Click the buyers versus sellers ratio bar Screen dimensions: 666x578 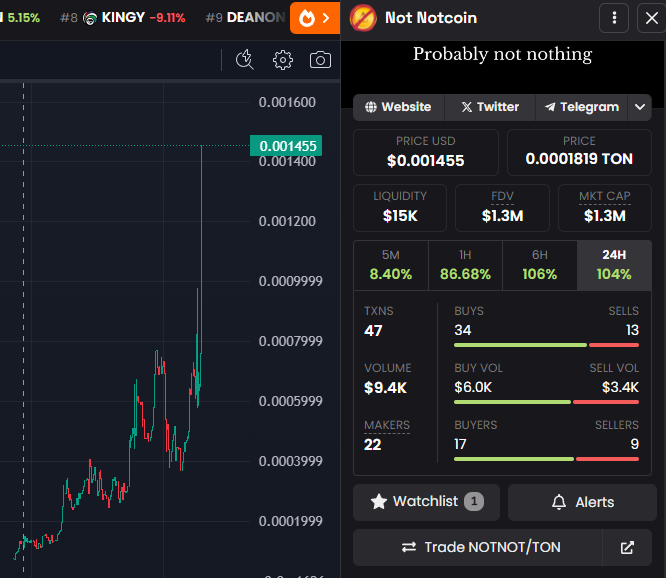click(546, 459)
